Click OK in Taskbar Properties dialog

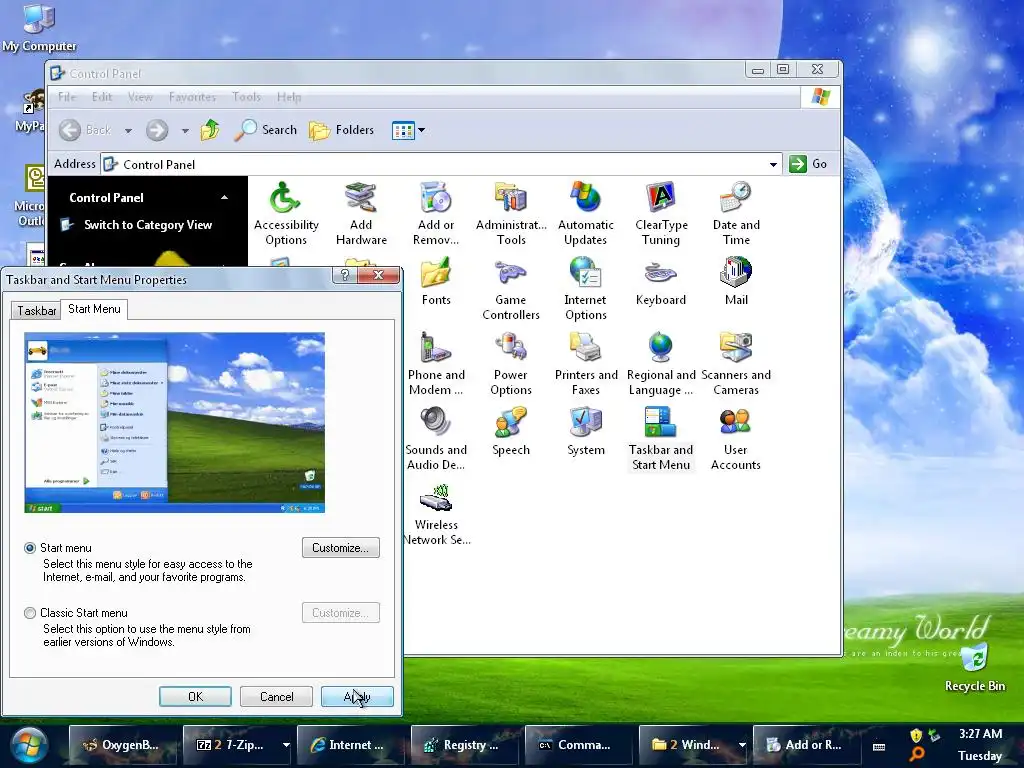[195, 697]
